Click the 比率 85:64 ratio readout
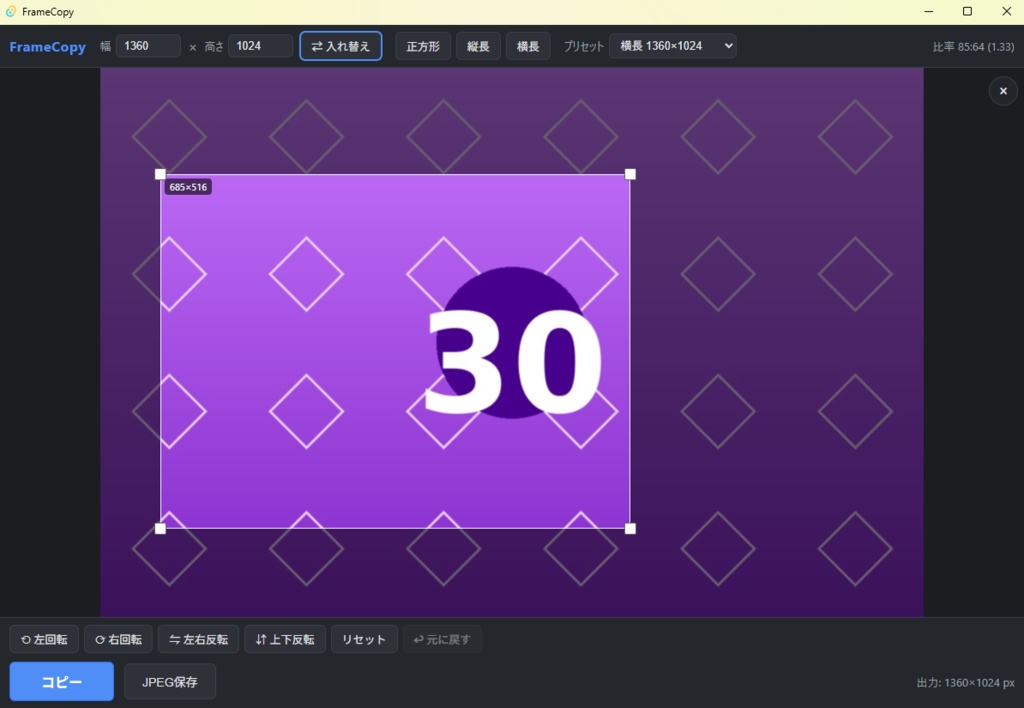This screenshot has height=708, width=1024. (x=973, y=47)
